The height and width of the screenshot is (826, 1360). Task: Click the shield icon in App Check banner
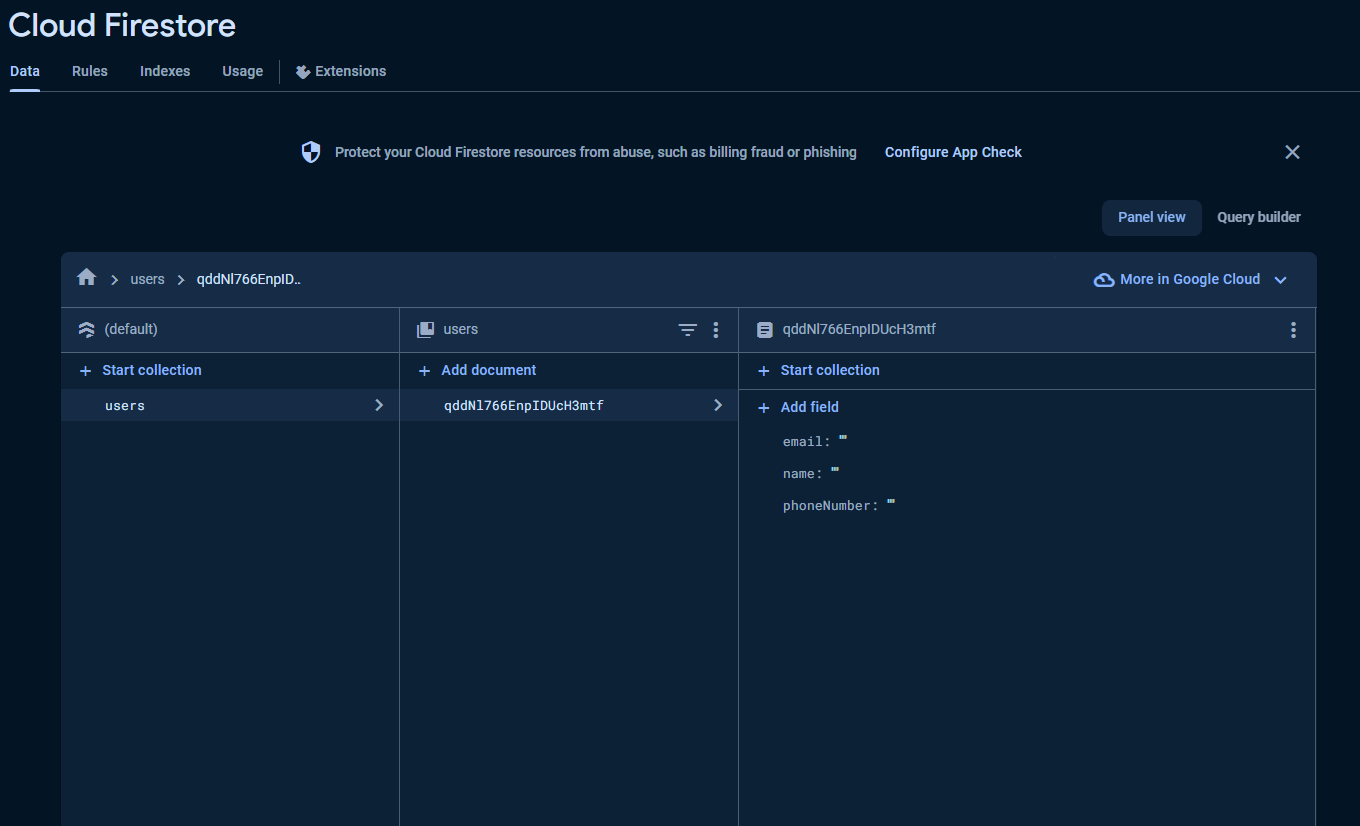pyautogui.click(x=311, y=152)
